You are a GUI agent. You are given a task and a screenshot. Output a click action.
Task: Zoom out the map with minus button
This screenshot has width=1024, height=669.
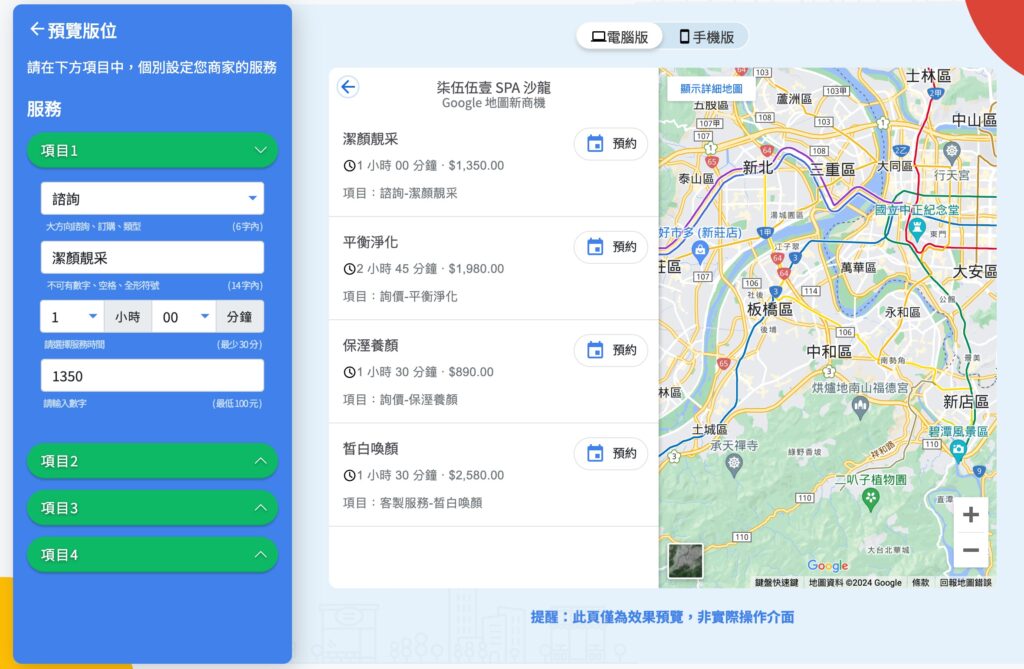coord(971,550)
